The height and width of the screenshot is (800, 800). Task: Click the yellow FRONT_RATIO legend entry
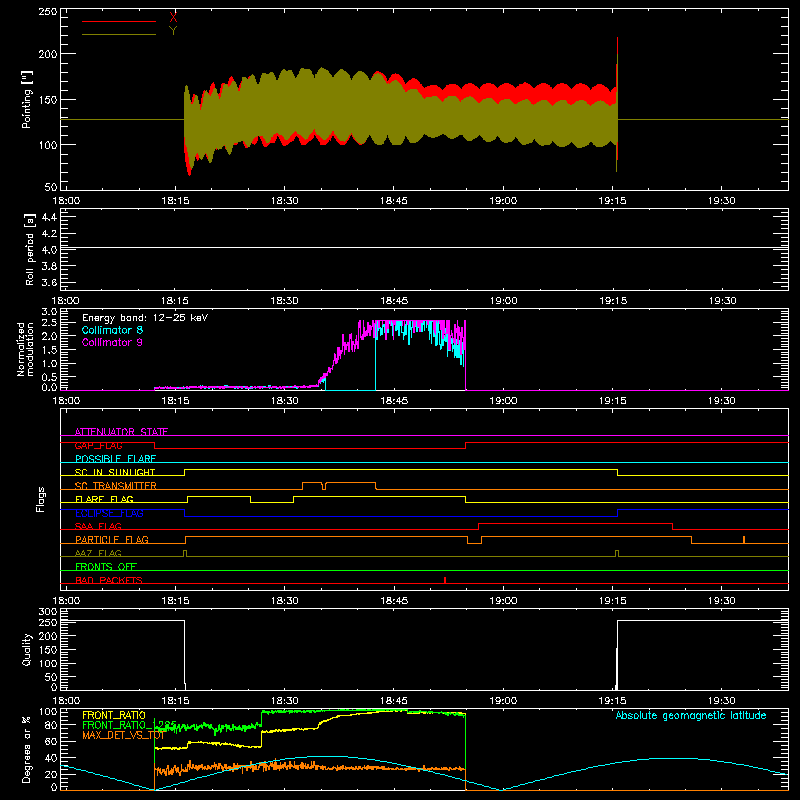114,715
